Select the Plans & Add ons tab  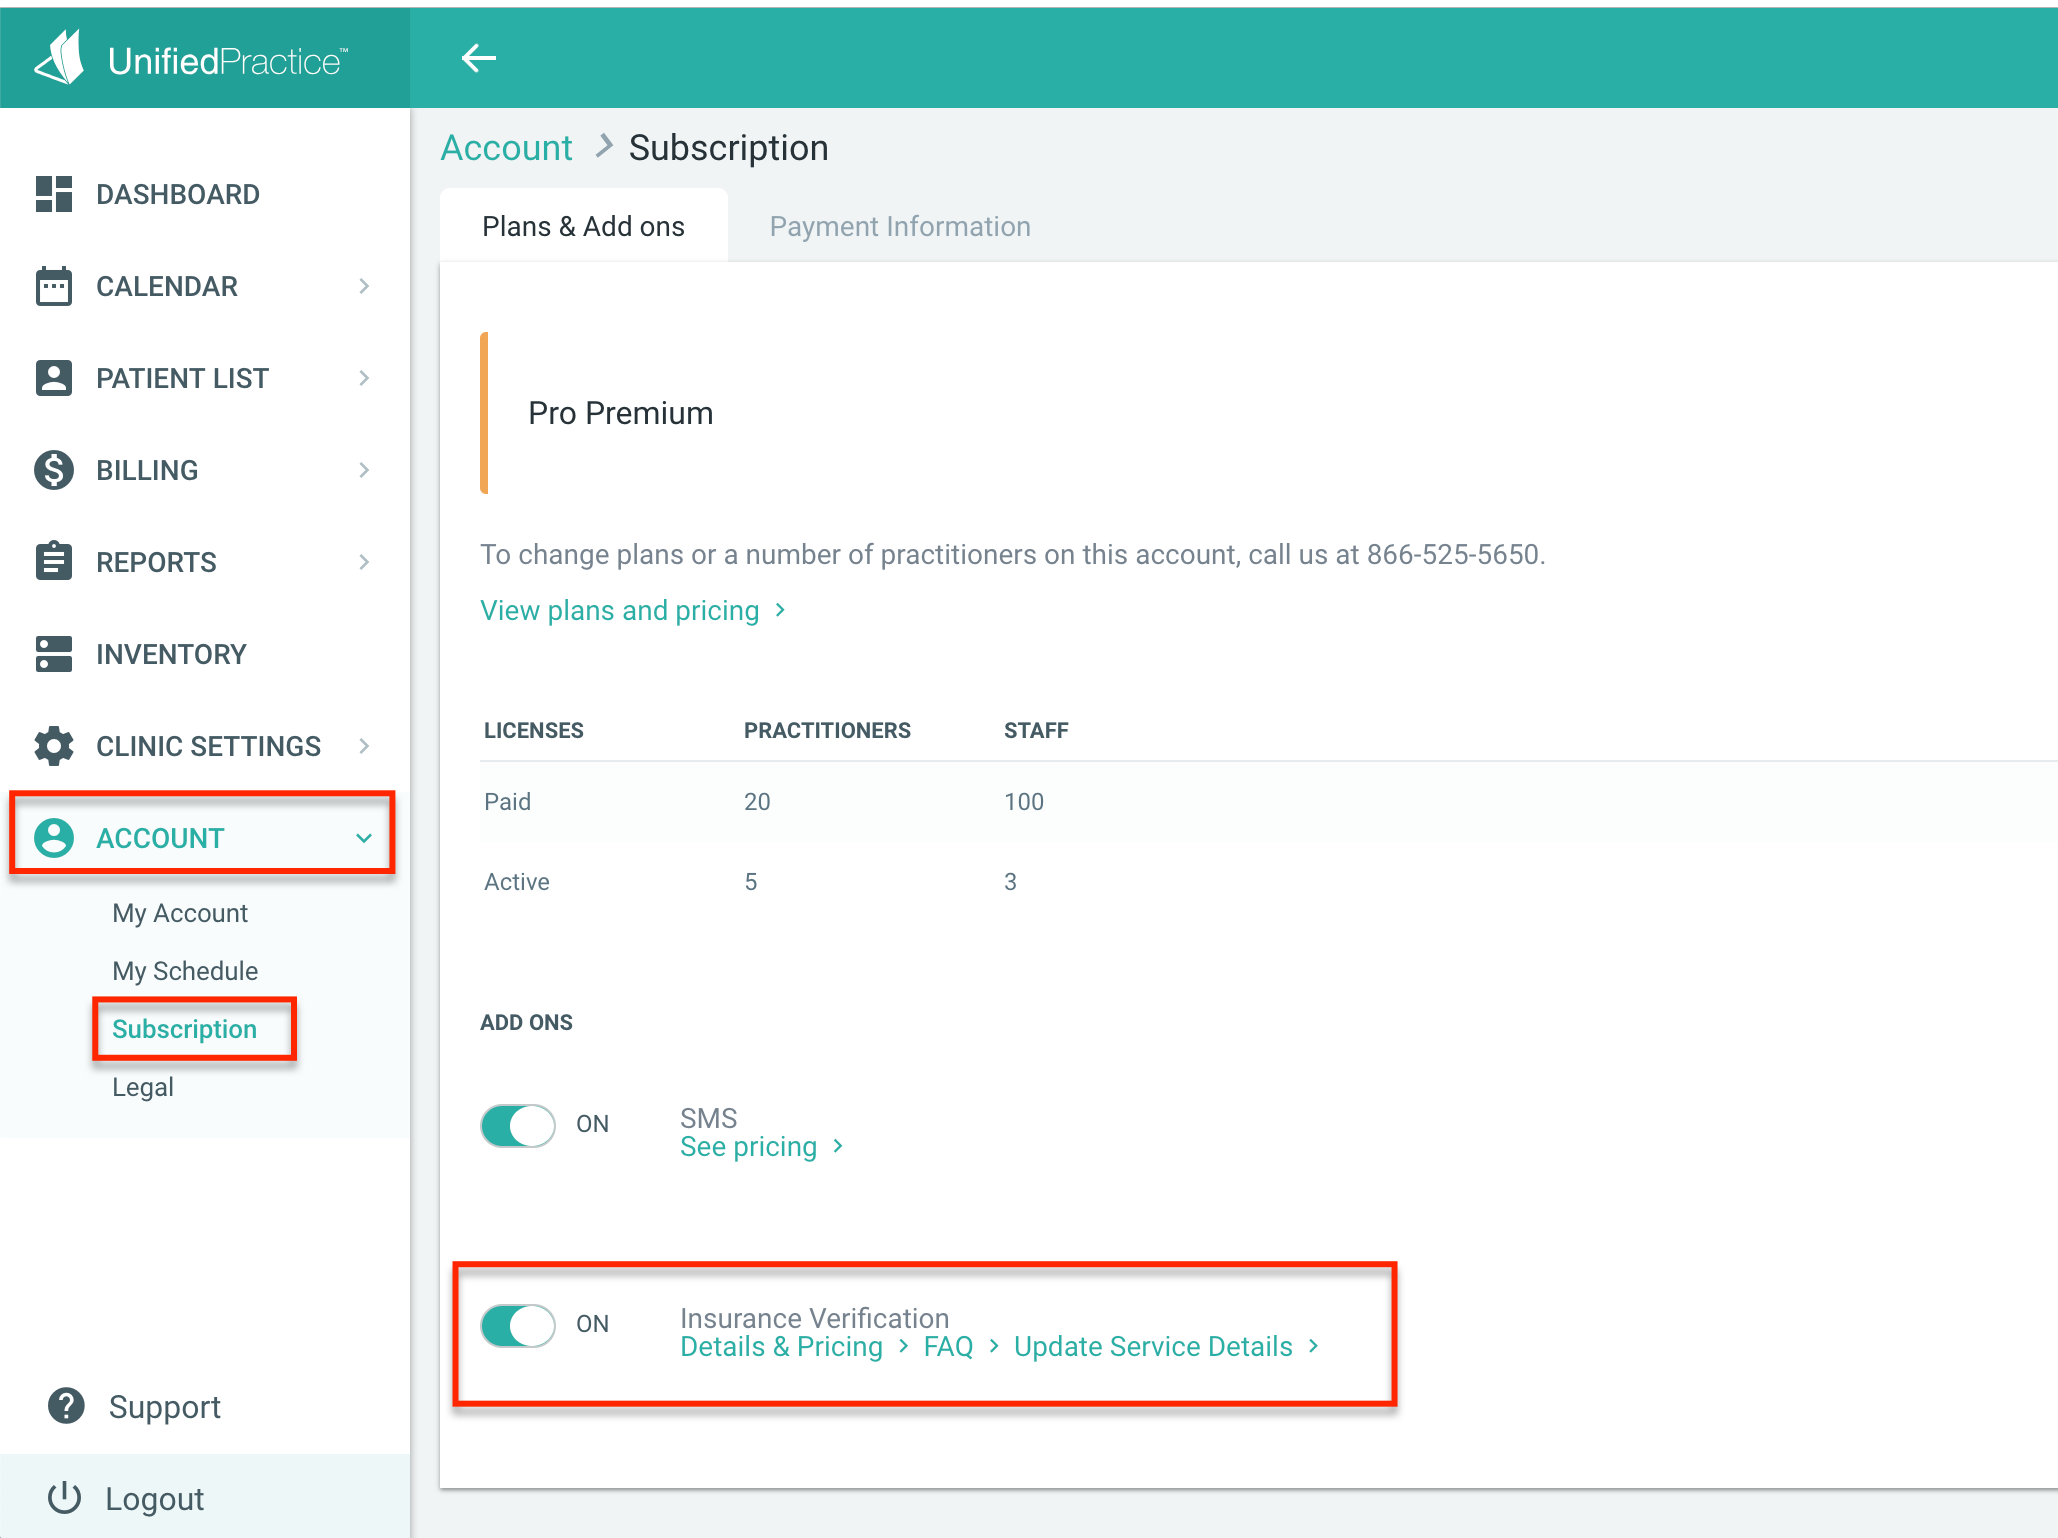coord(583,226)
